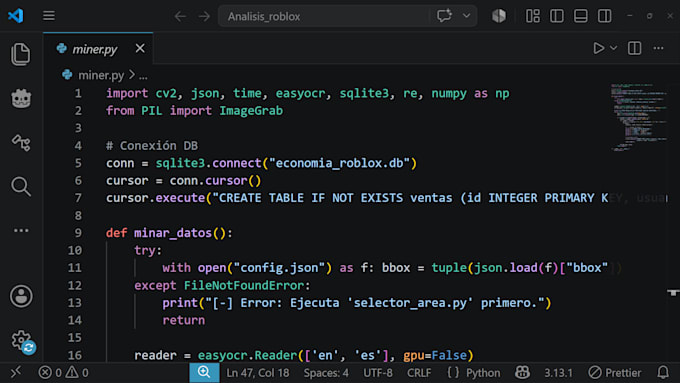Image resolution: width=680 pixels, height=383 pixels.
Task: Click miner.py in the breadcrumb
Action: pos(101,75)
